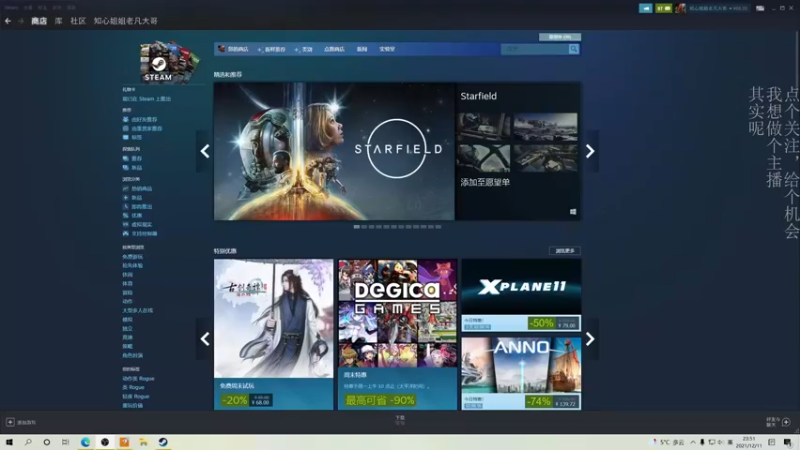The width and height of the screenshot is (800, 450).
Task: Open 您的商店 in store navigation bar
Action: pyautogui.click(x=233, y=49)
